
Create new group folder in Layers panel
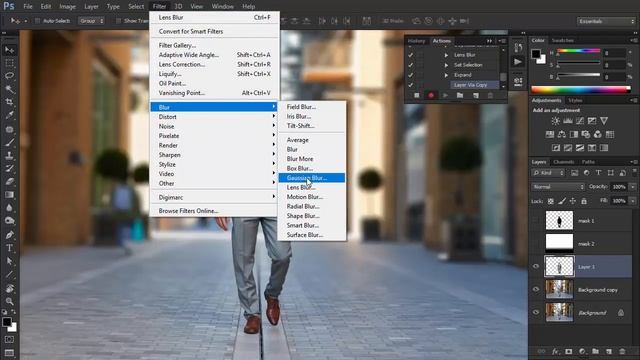pos(596,351)
